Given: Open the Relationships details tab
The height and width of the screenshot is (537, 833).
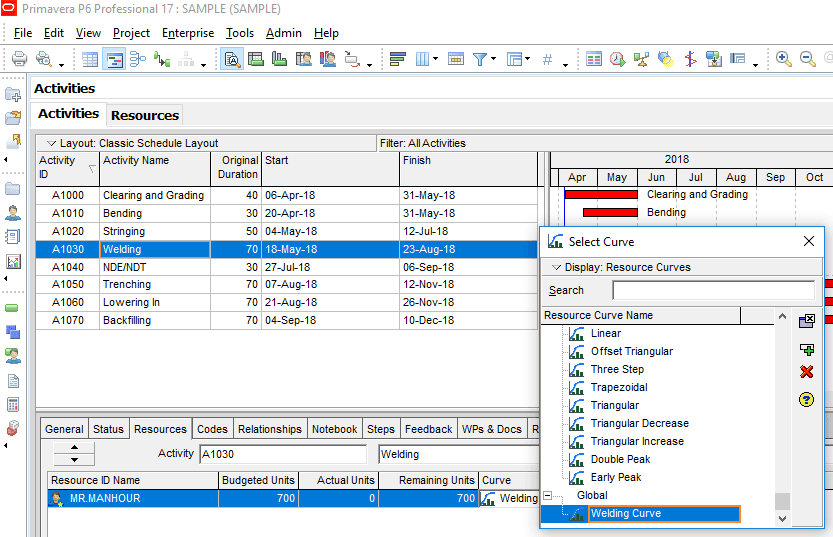Looking at the screenshot, I should [270, 429].
